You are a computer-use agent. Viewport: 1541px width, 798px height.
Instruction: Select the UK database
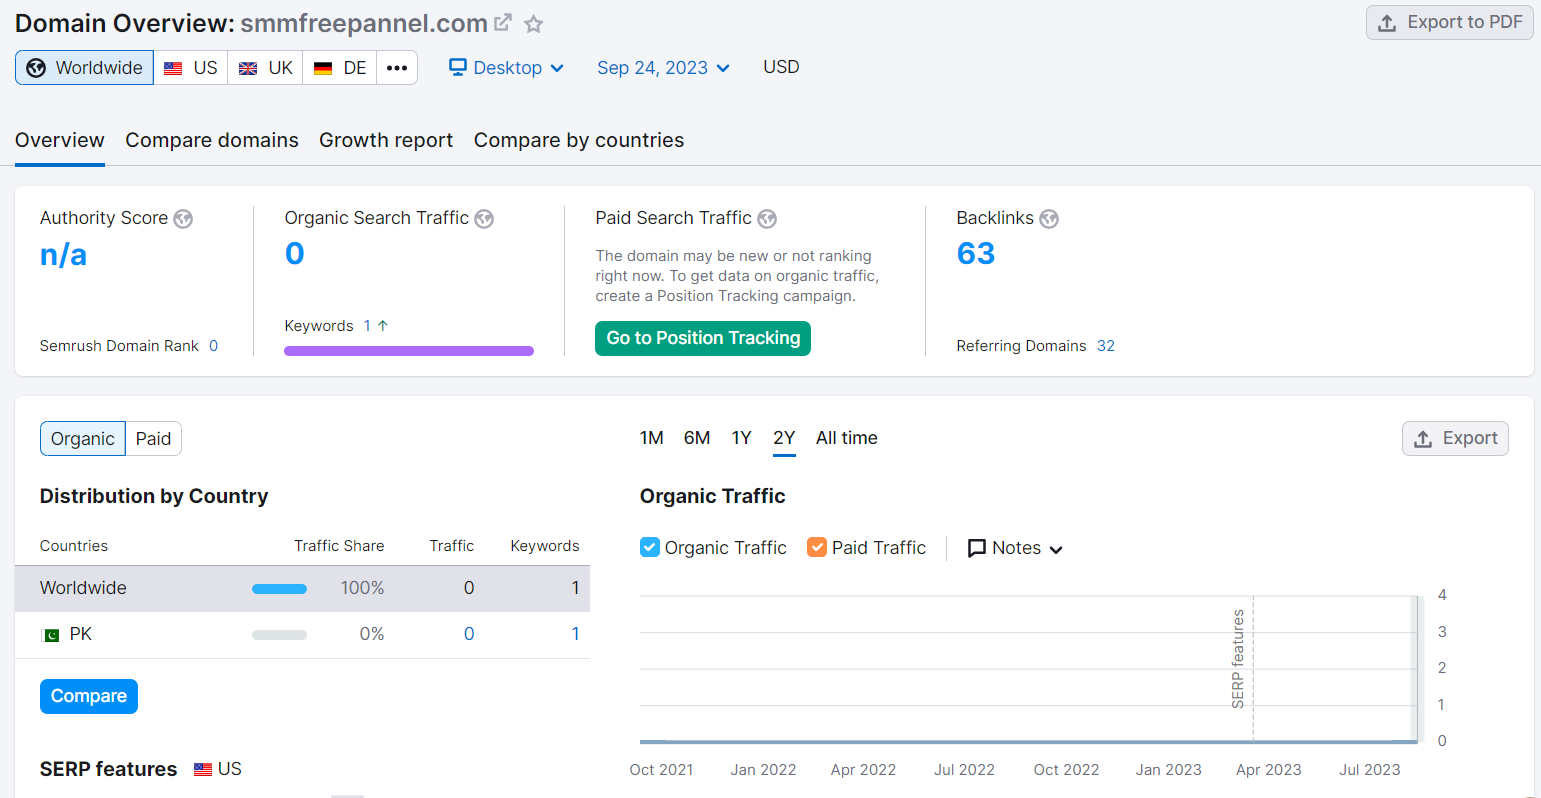[266, 68]
